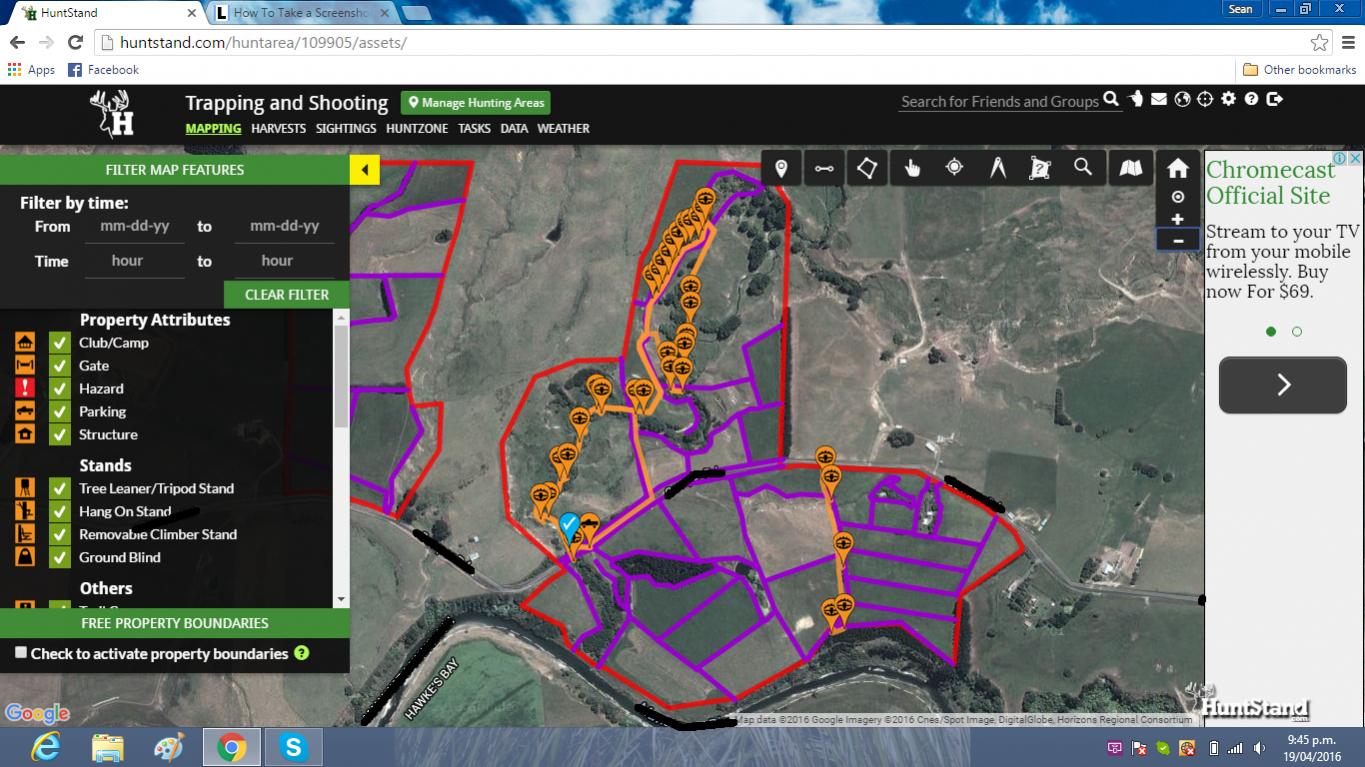Screen dimensions: 1365x767
Task: Check to activate property boundaries
Action: [x=21, y=653]
